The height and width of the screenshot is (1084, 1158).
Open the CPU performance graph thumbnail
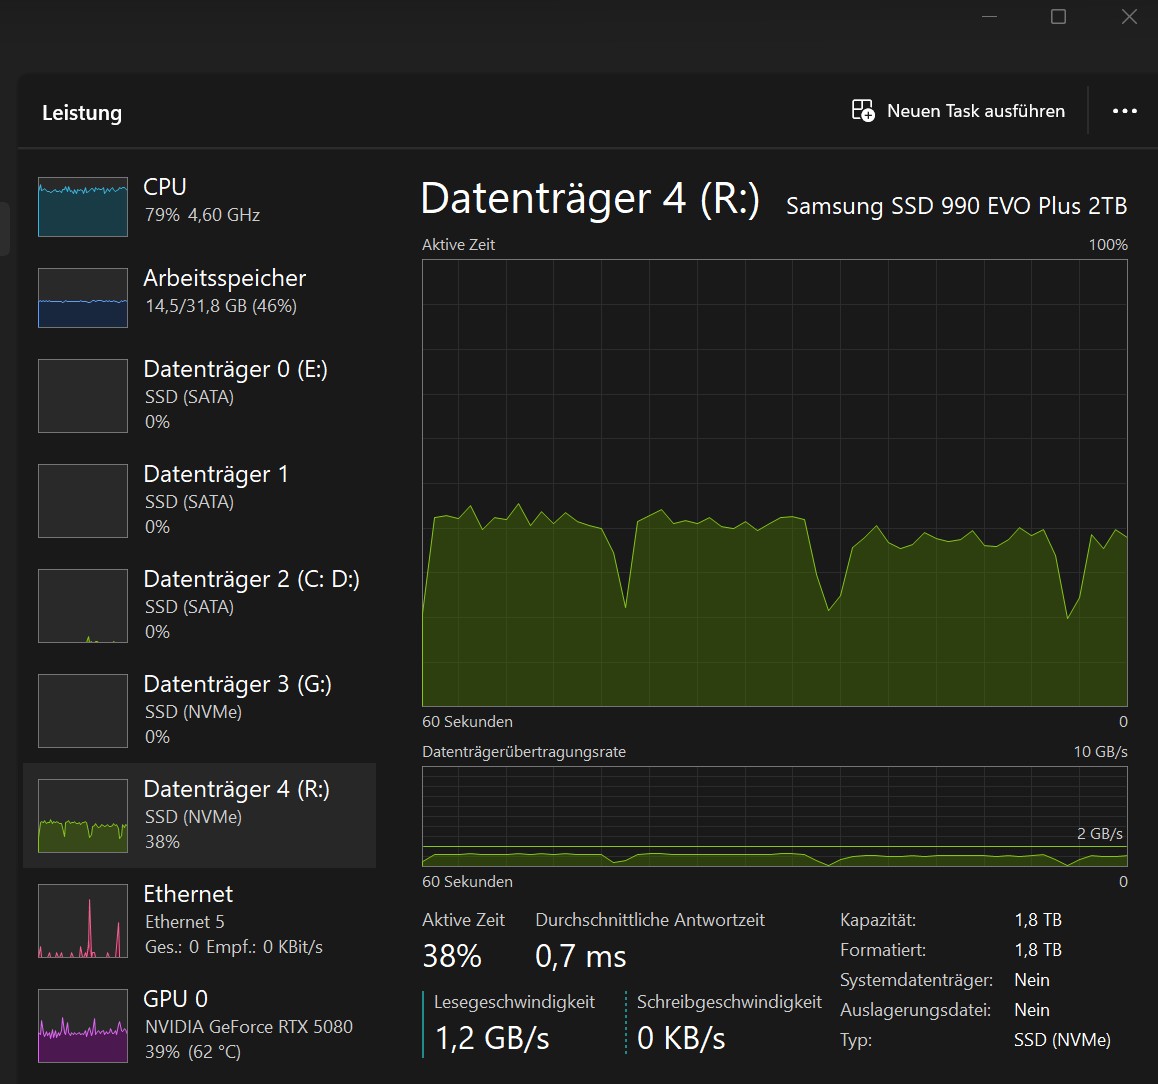click(x=83, y=207)
